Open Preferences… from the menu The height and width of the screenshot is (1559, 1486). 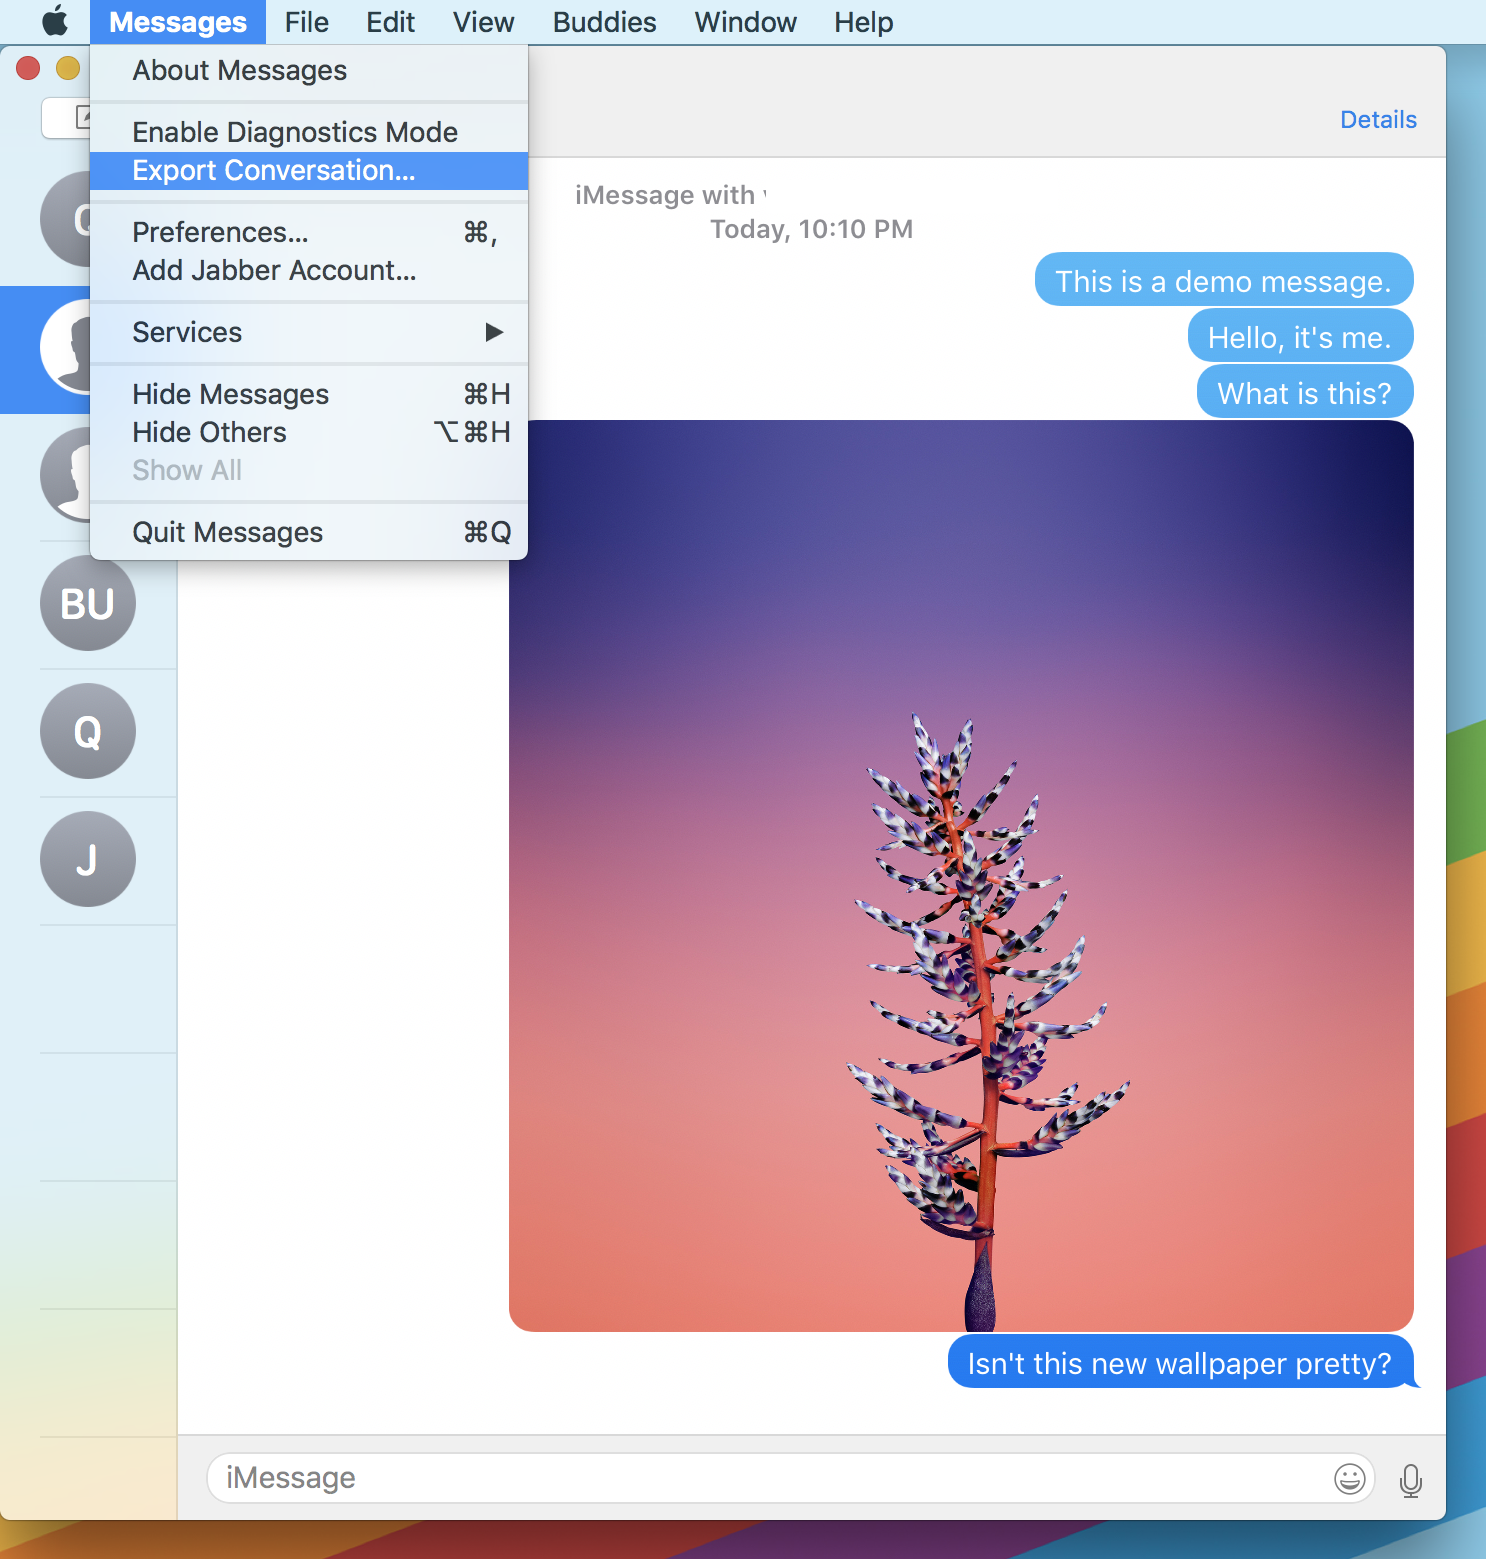[309, 232]
